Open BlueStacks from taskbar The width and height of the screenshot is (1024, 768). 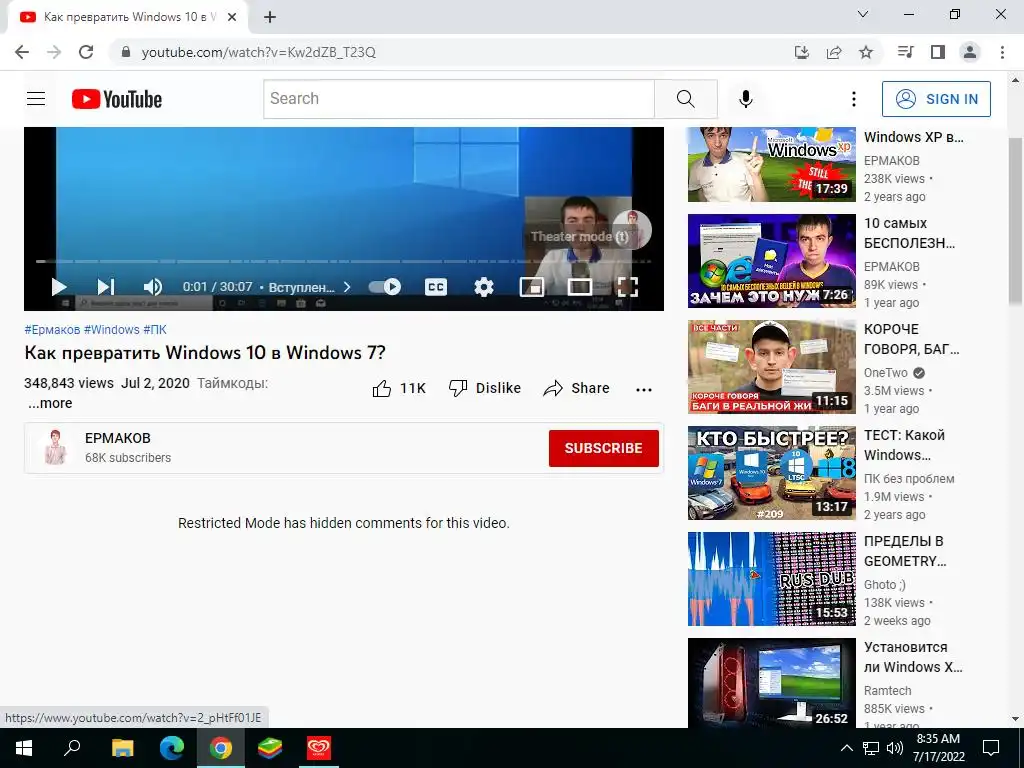click(x=270, y=748)
